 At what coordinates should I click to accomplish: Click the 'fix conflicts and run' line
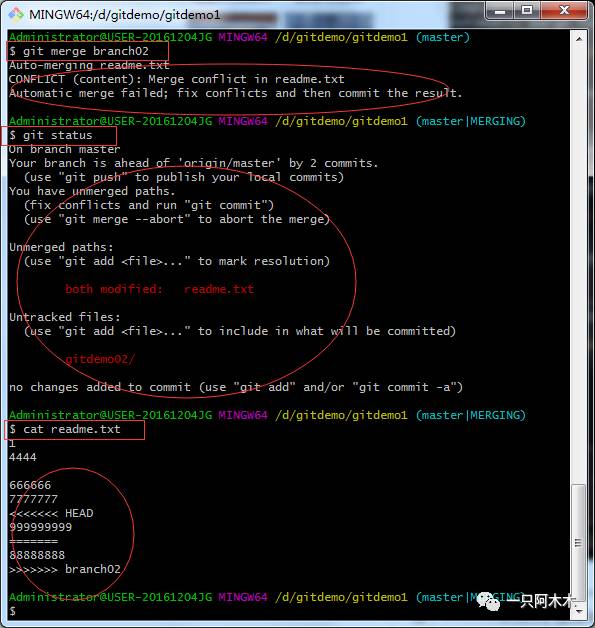[x=149, y=205]
